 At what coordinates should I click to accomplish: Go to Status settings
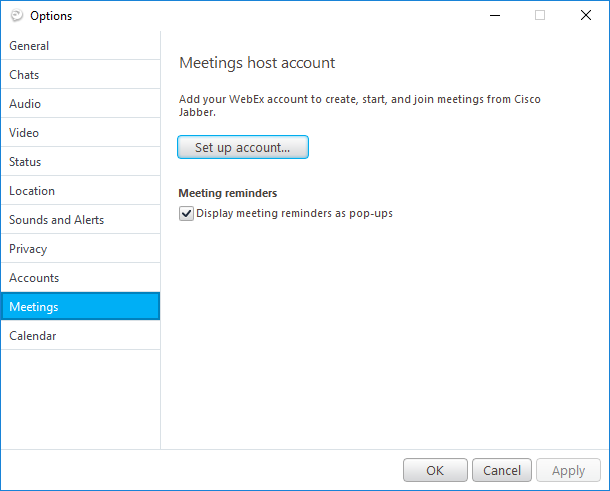[x=81, y=161]
